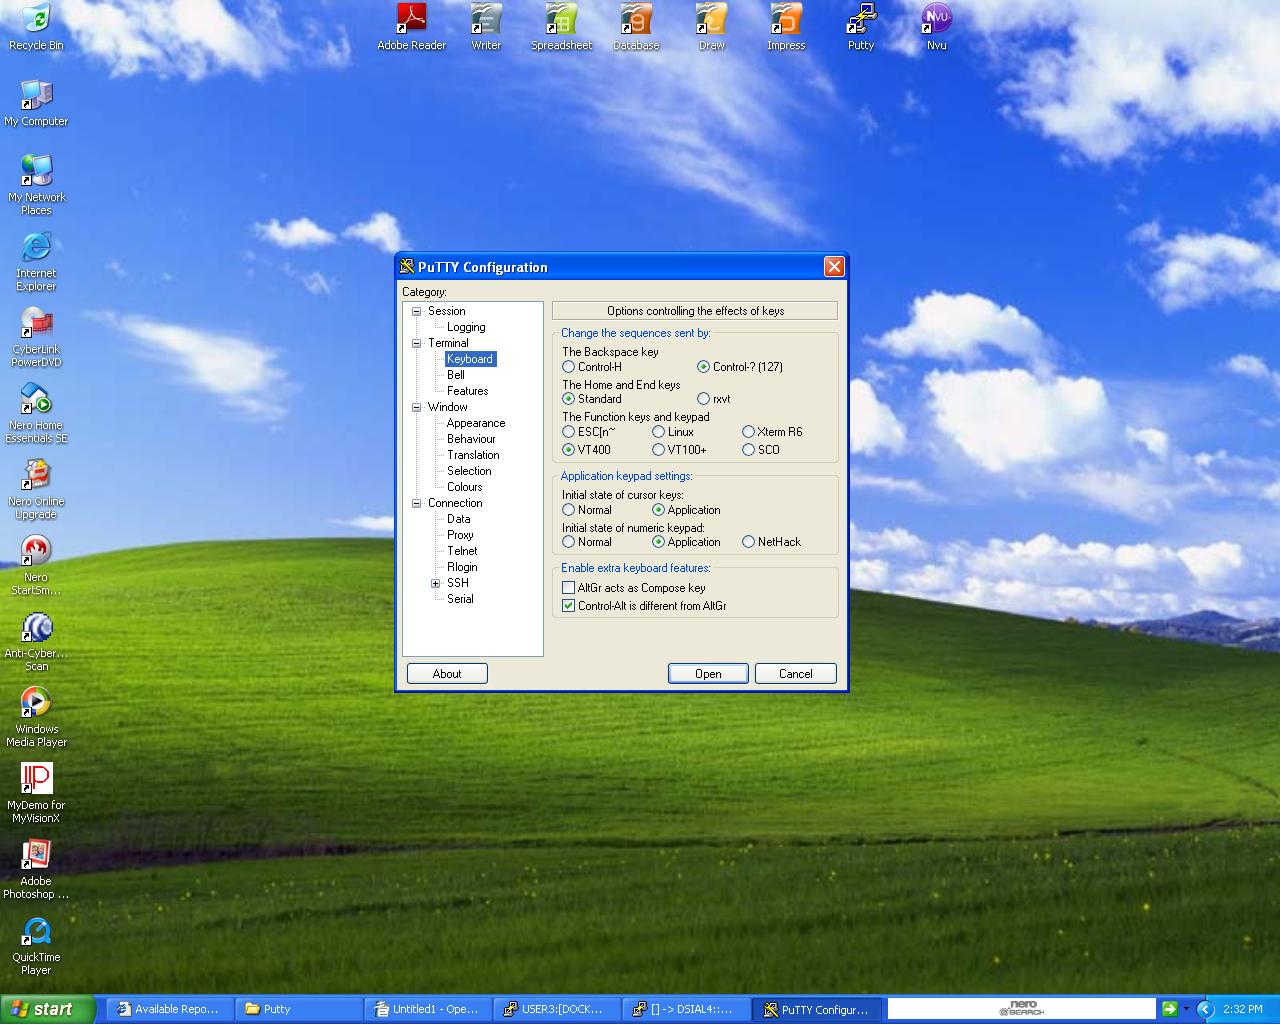
Task: Switch to USER3:[DOCK taskbar window
Action: click(558, 1009)
